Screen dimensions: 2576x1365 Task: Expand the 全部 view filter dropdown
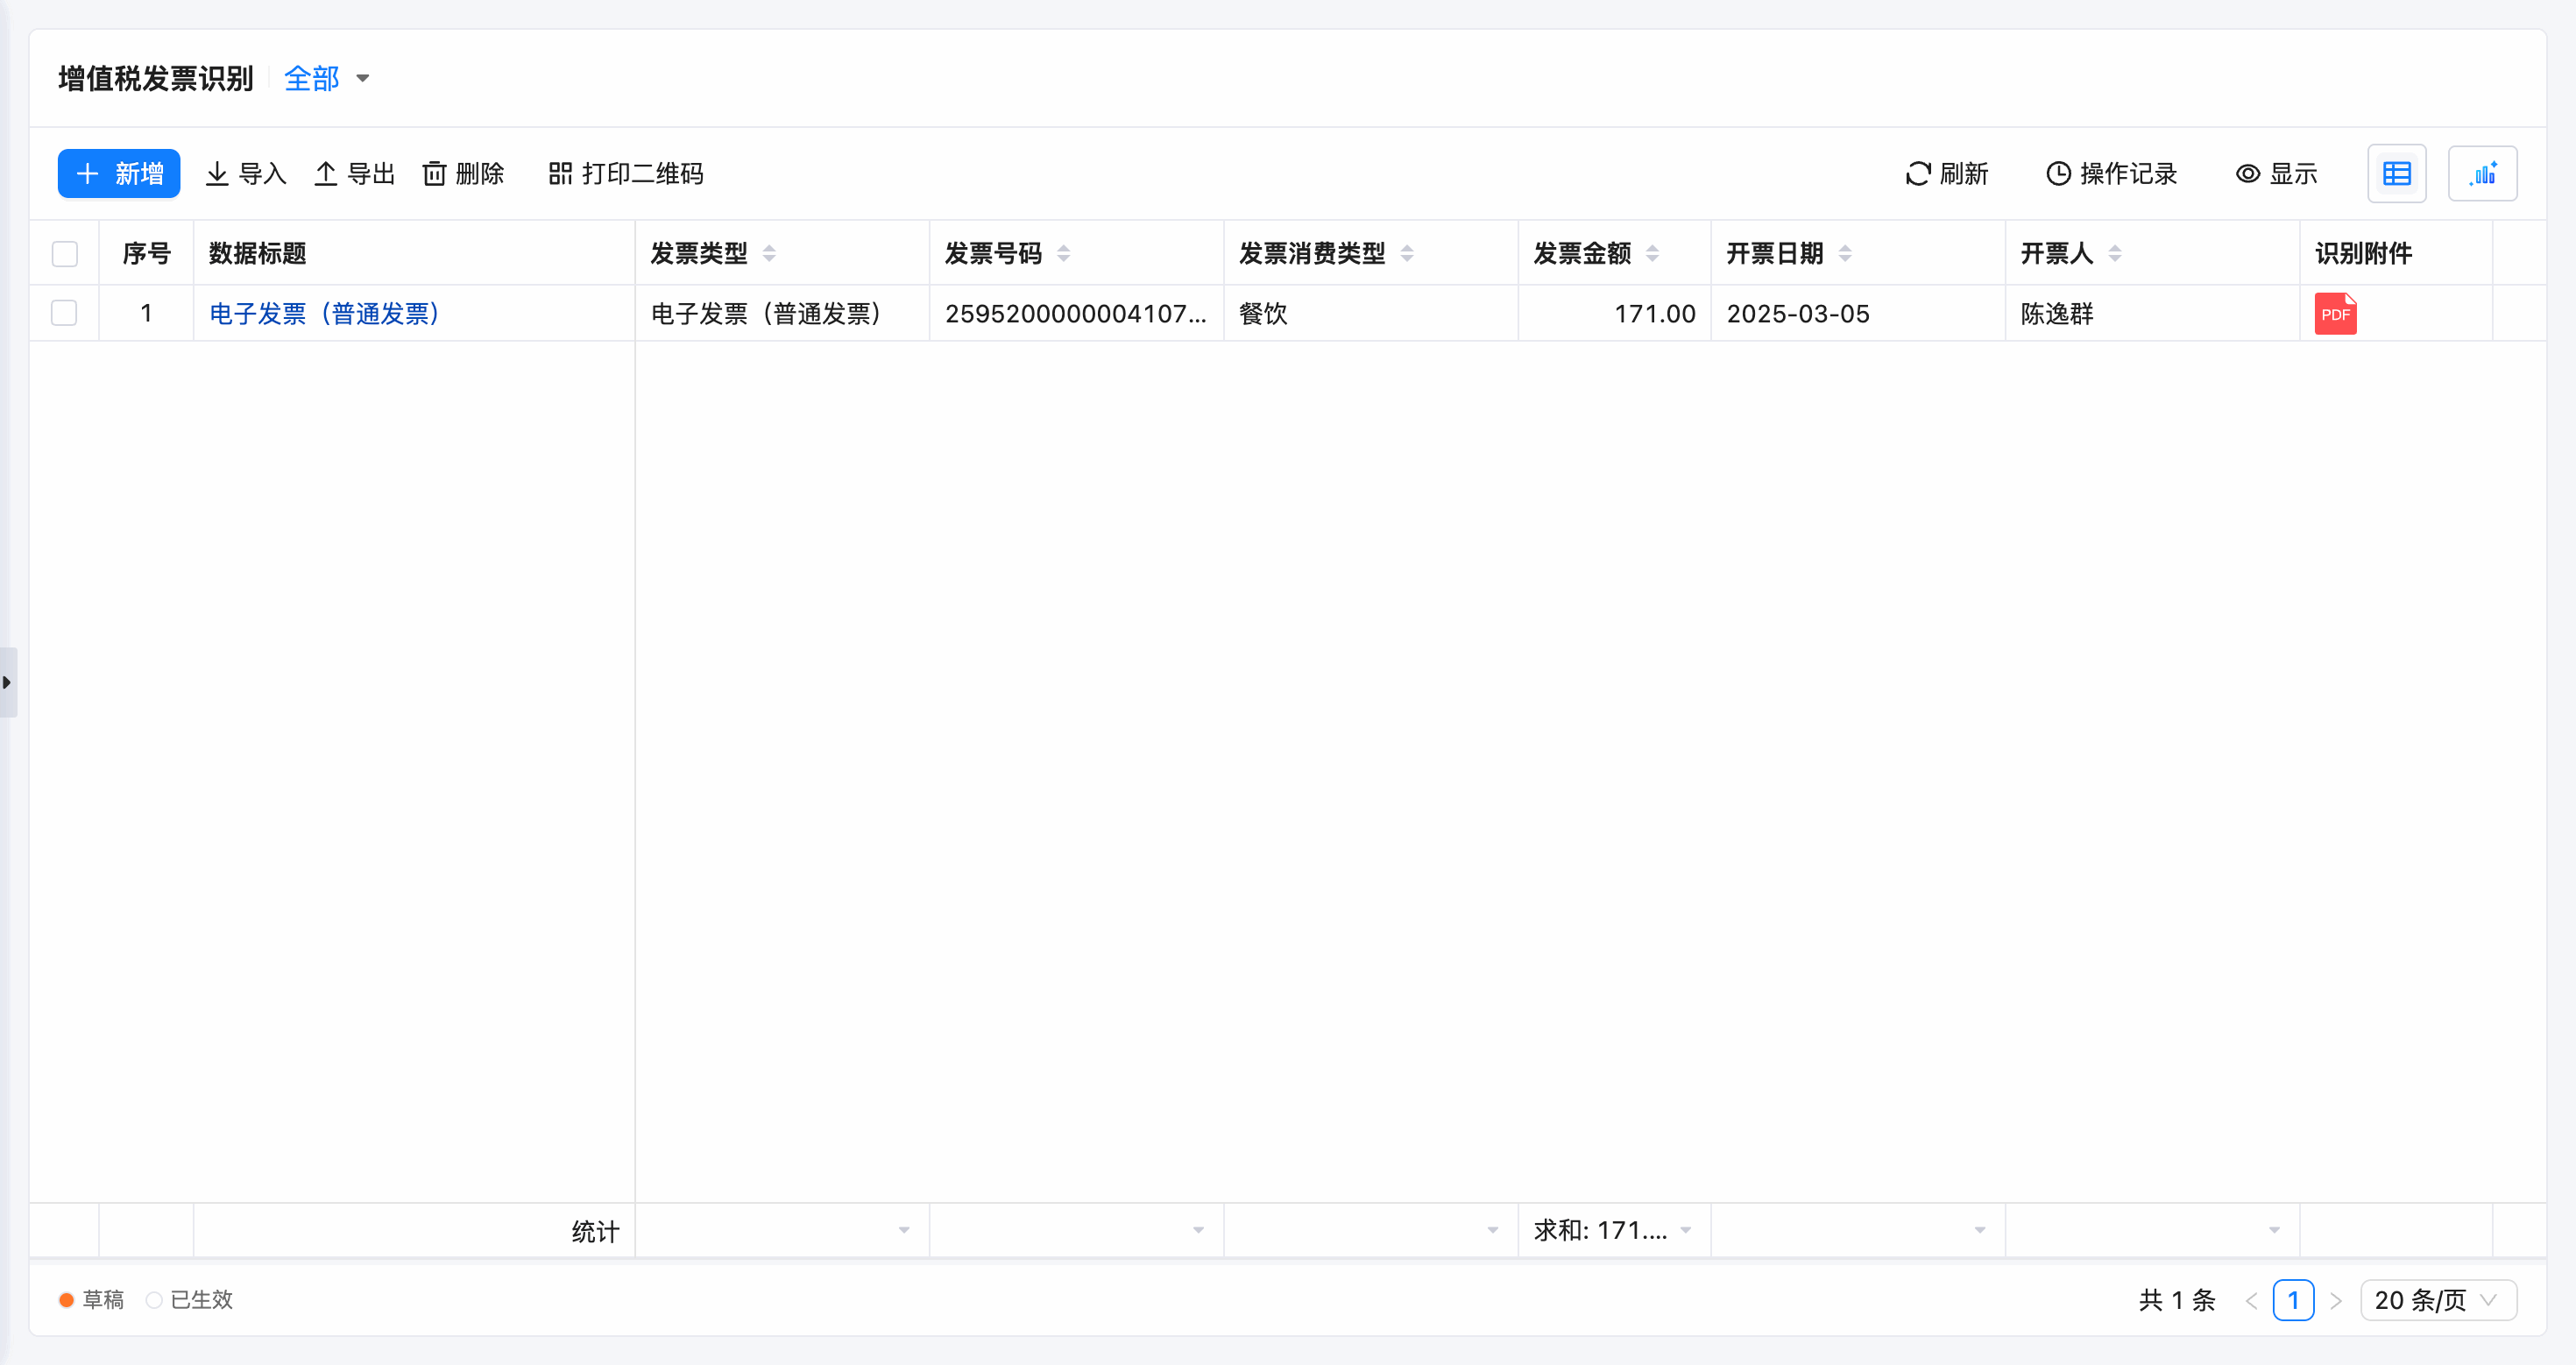point(326,78)
